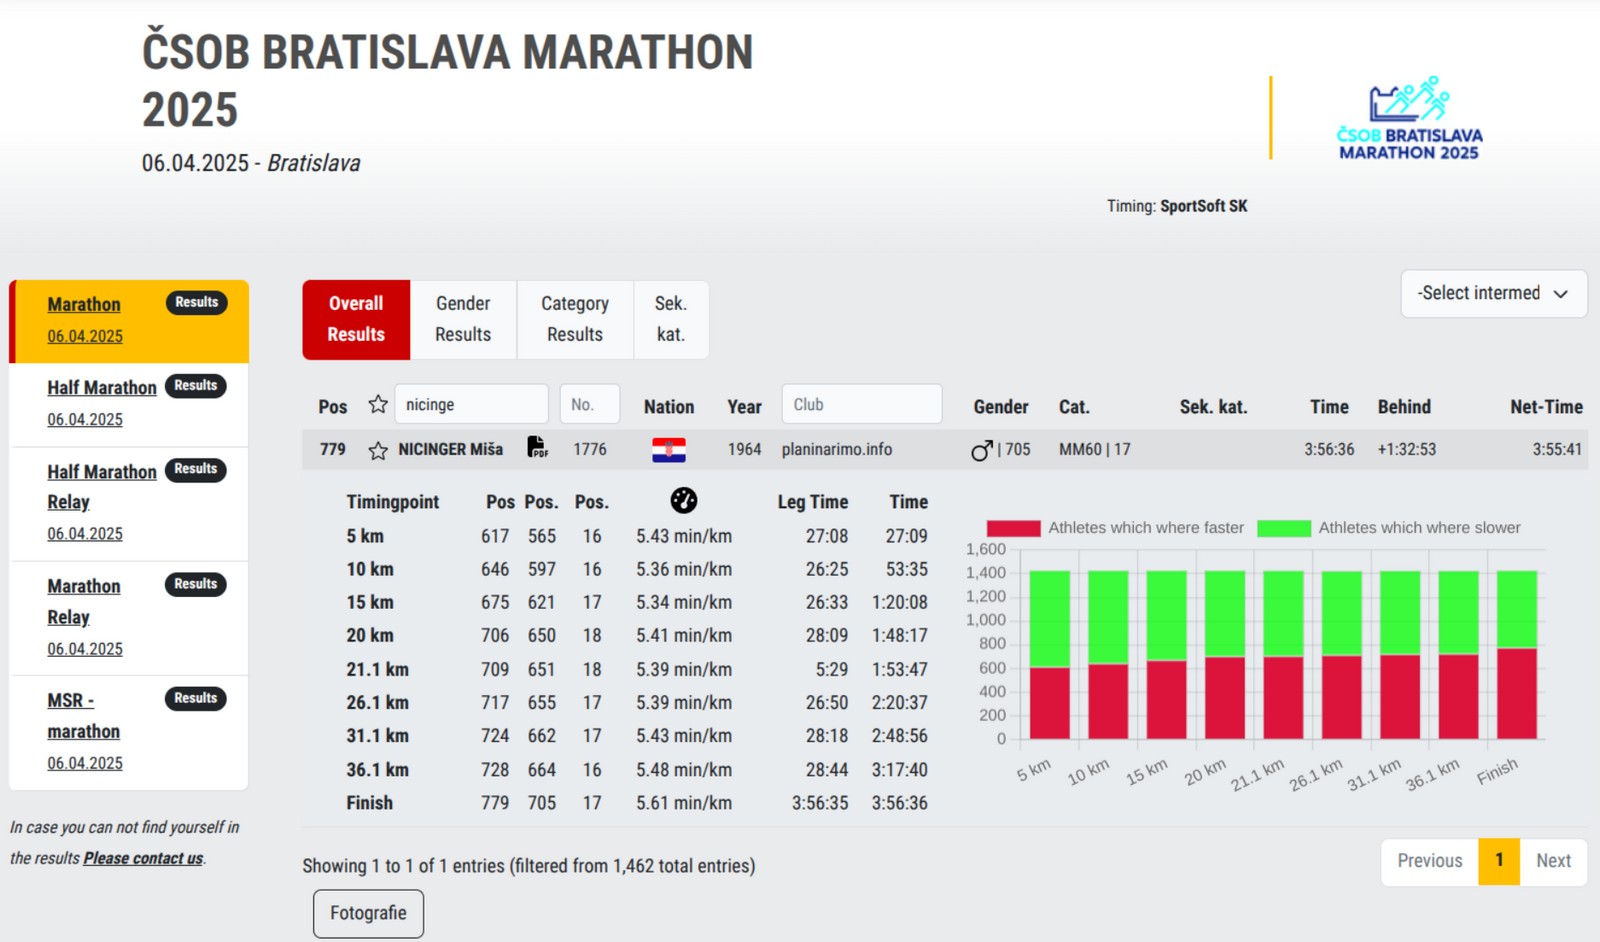Click the MM60 | 17 category cell

[x=1095, y=450]
